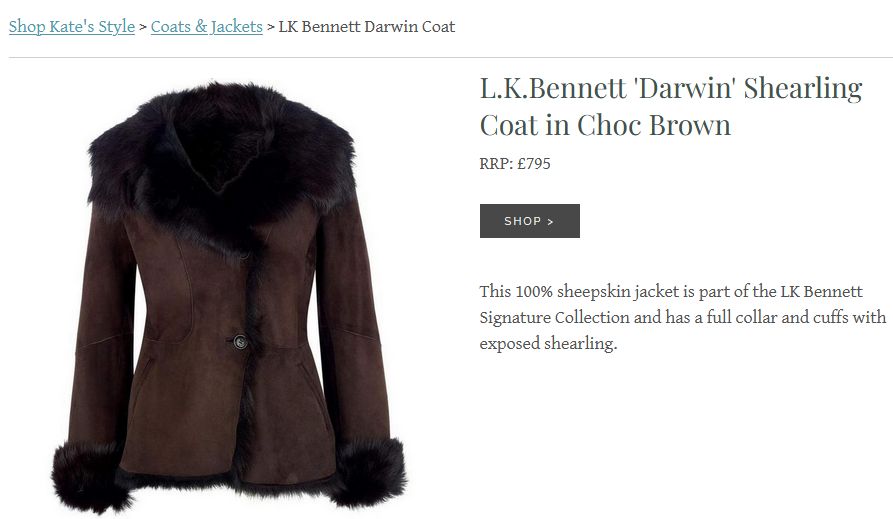This screenshot has width=893, height=519.
Task: Click the dark SHOP button
Action: [x=530, y=221]
